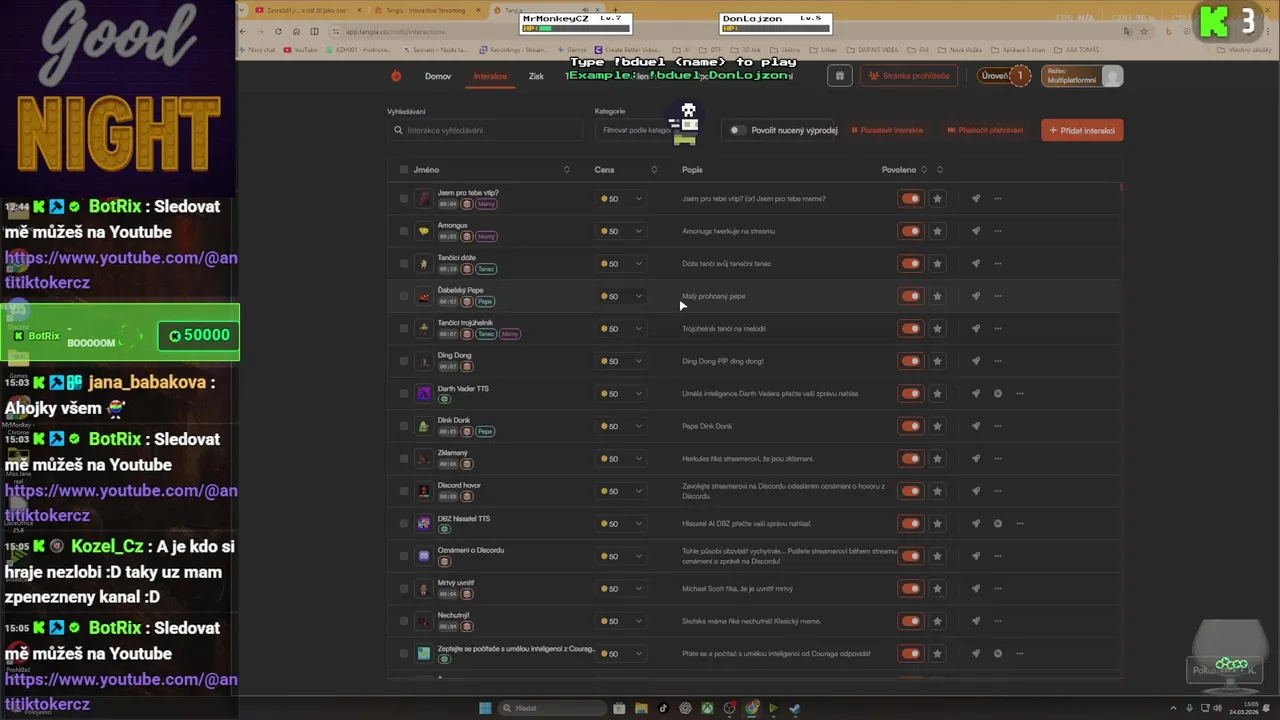Screen dimensions: 1280x720
Task: Favorite the Amongus interaction with star
Action: pyautogui.click(x=937, y=231)
